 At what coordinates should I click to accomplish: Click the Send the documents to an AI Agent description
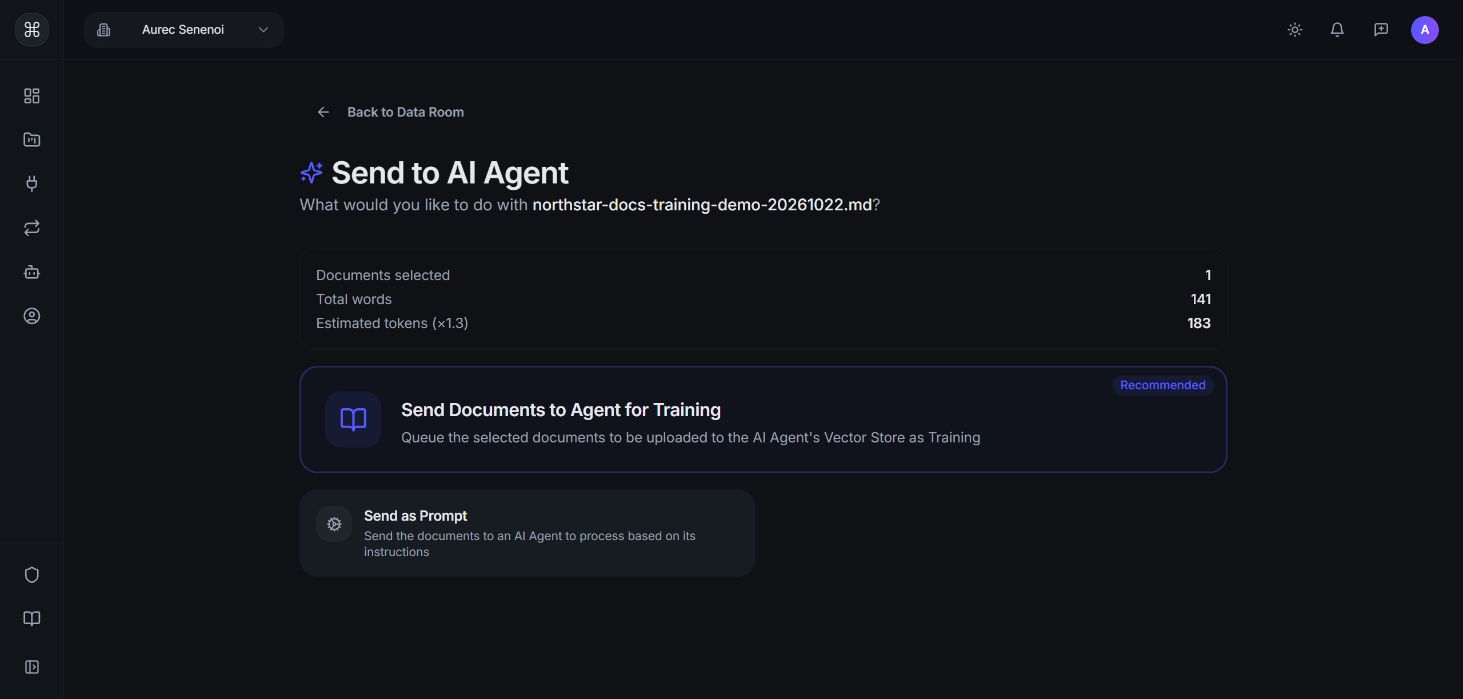click(530, 544)
